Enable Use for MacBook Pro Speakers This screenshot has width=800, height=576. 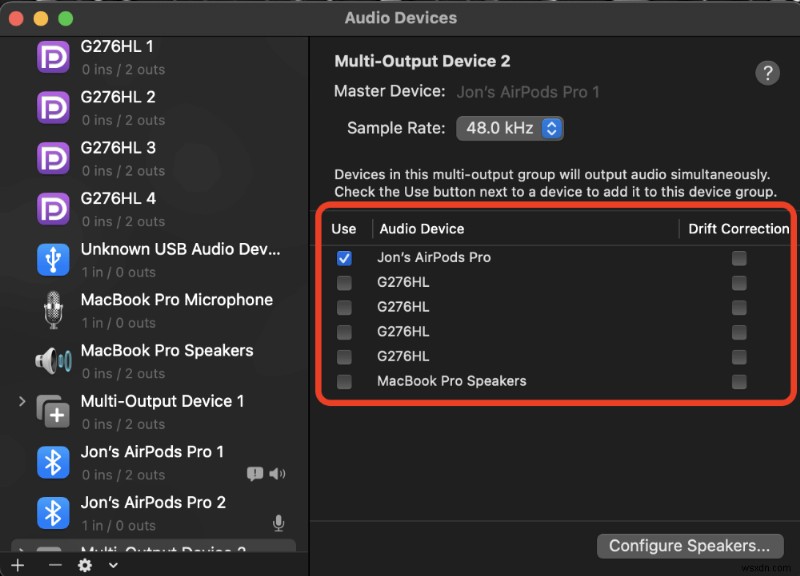point(344,381)
